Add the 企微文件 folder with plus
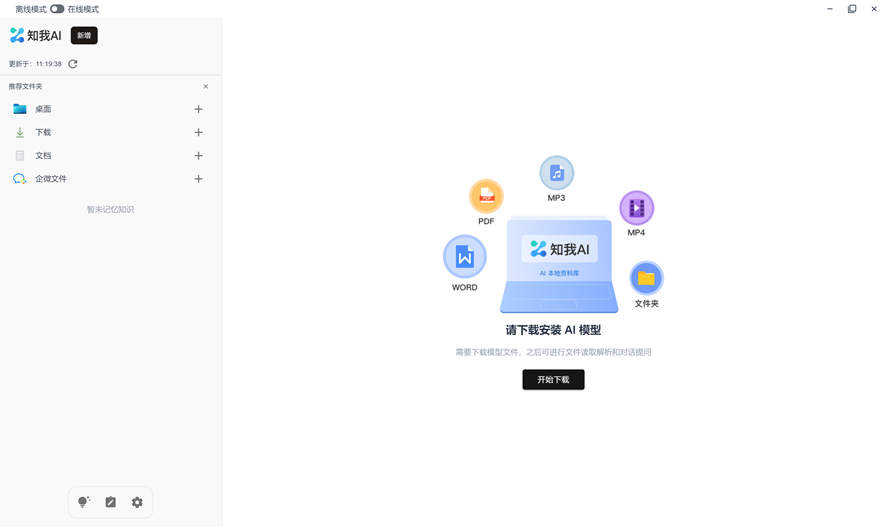 pos(198,179)
